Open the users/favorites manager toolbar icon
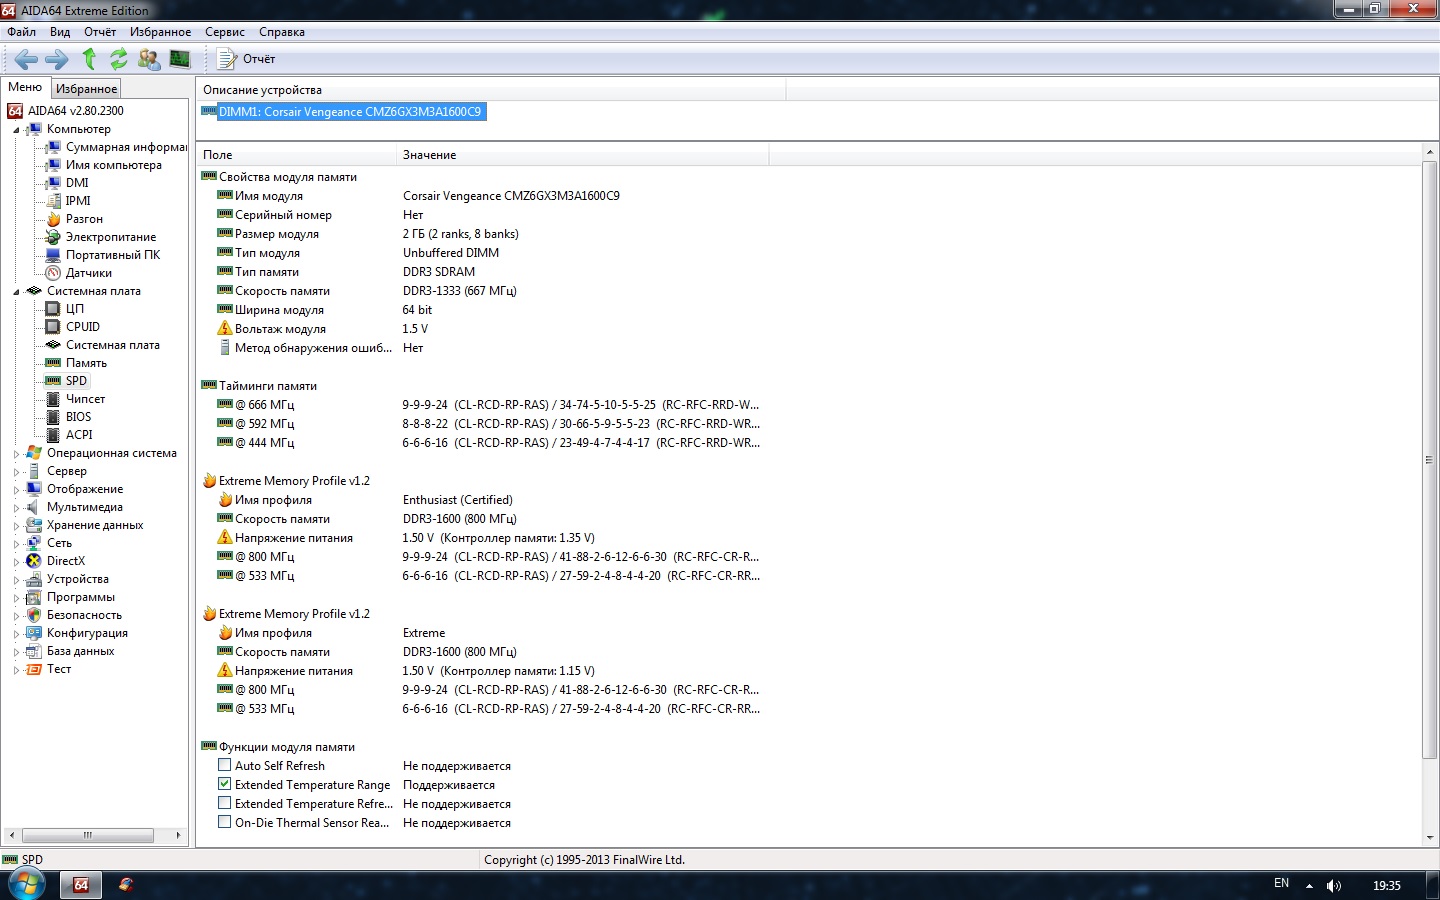The width and height of the screenshot is (1440, 900). coord(149,59)
